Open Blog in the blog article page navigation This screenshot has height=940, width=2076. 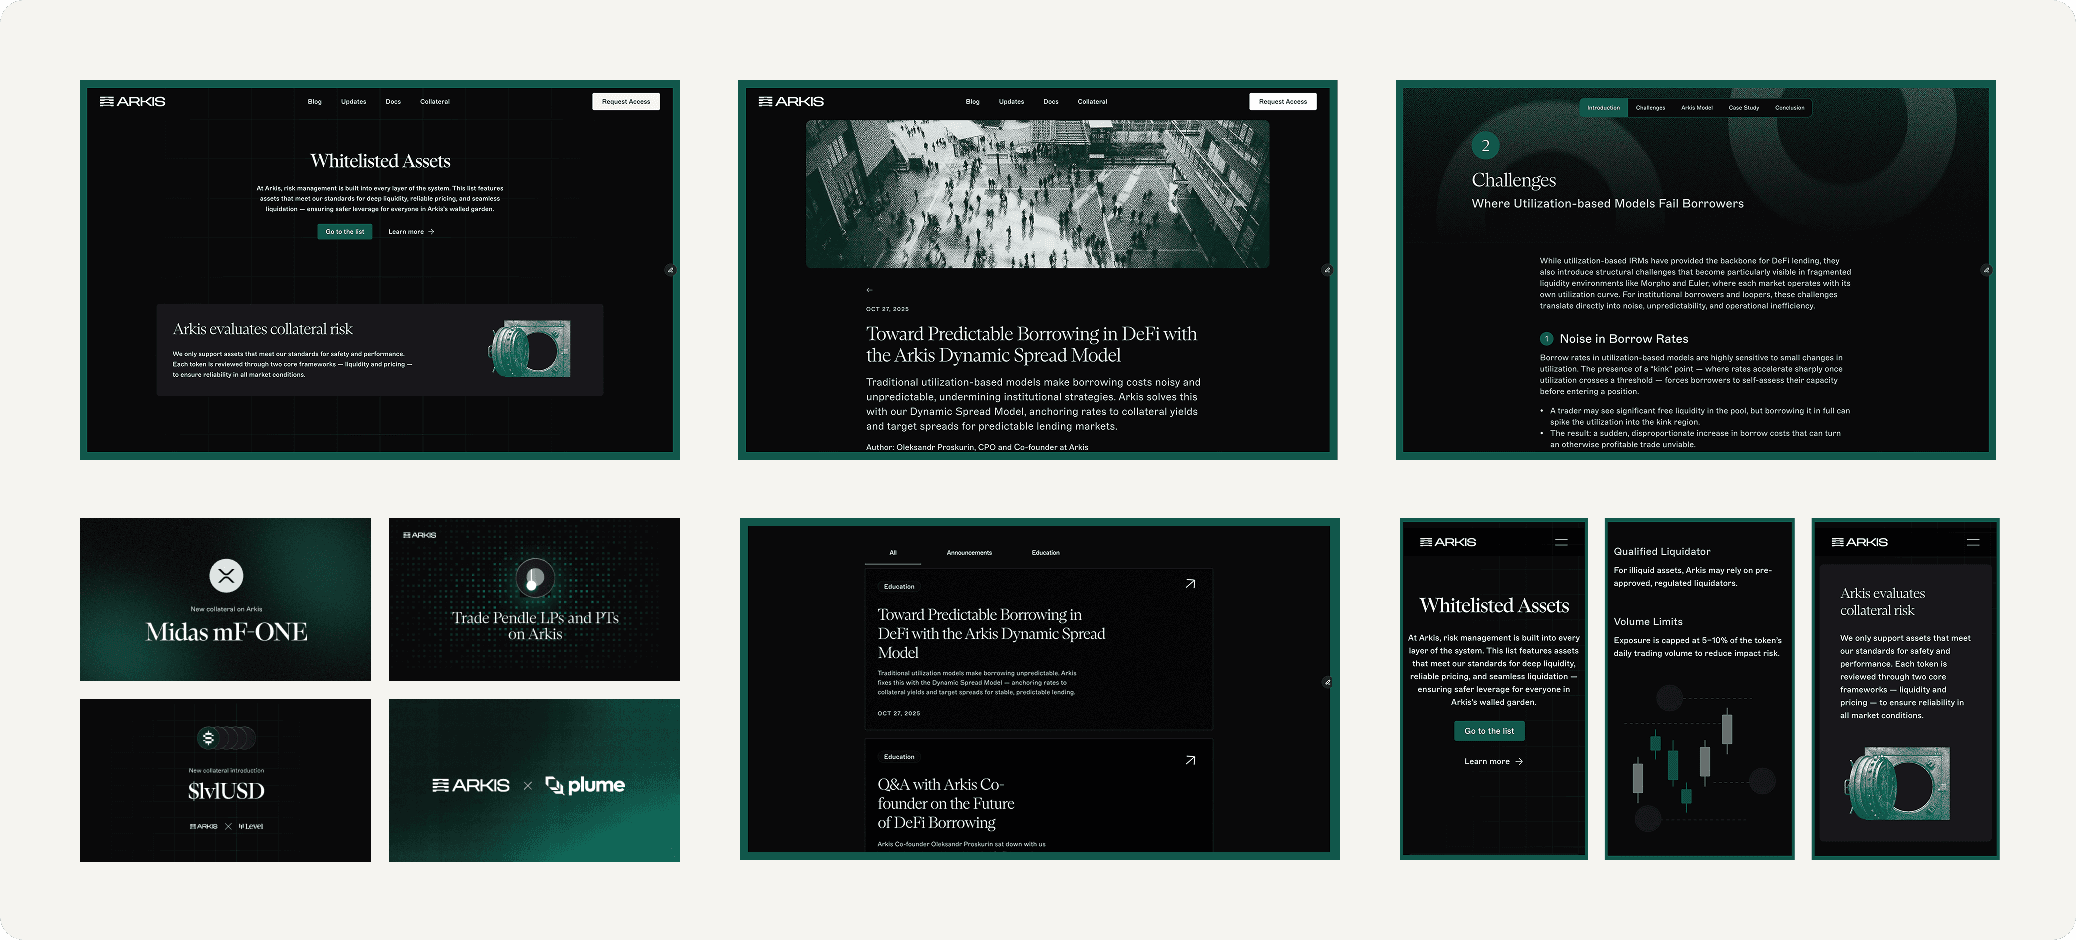(x=973, y=102)
